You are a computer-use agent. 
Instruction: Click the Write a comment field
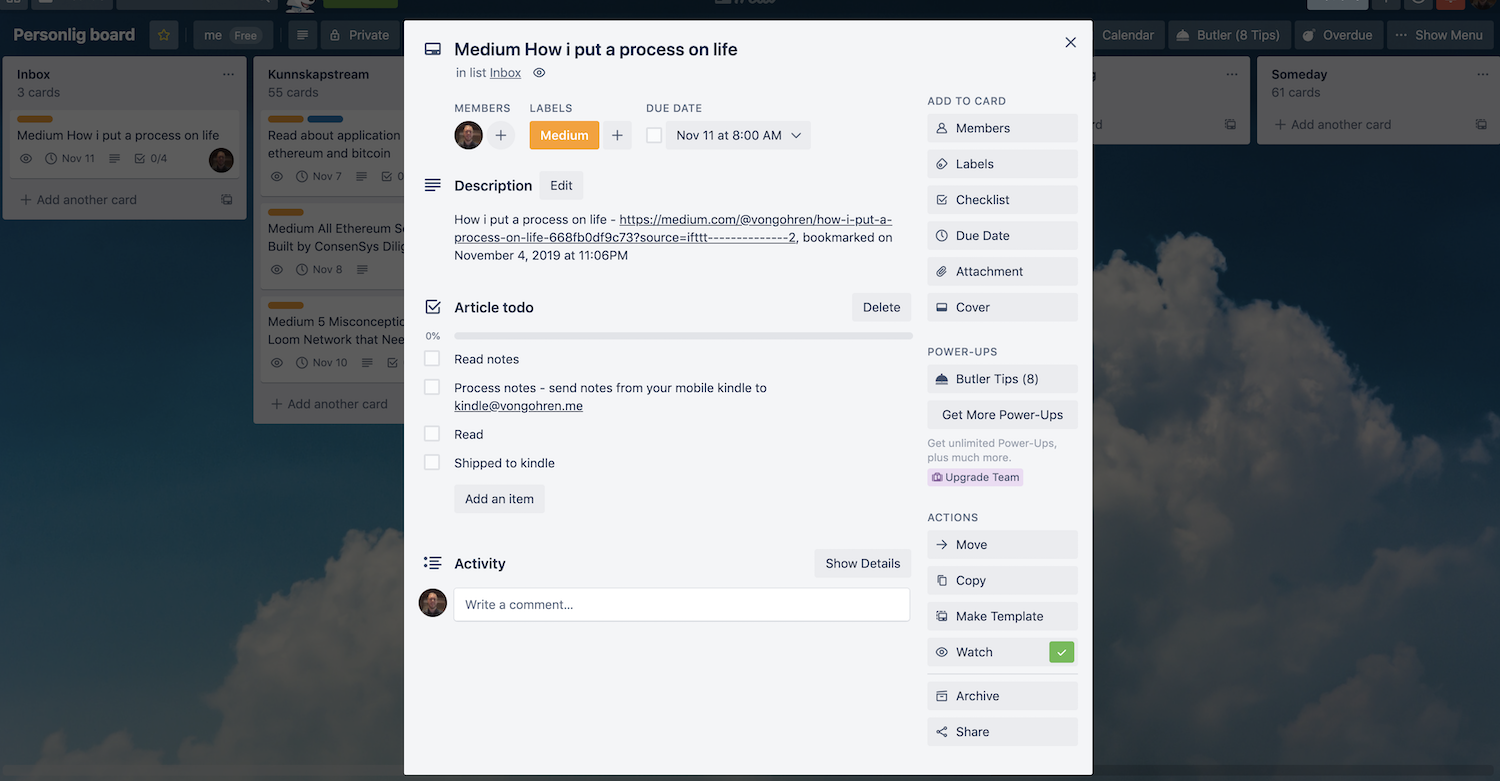pos(682,604)
